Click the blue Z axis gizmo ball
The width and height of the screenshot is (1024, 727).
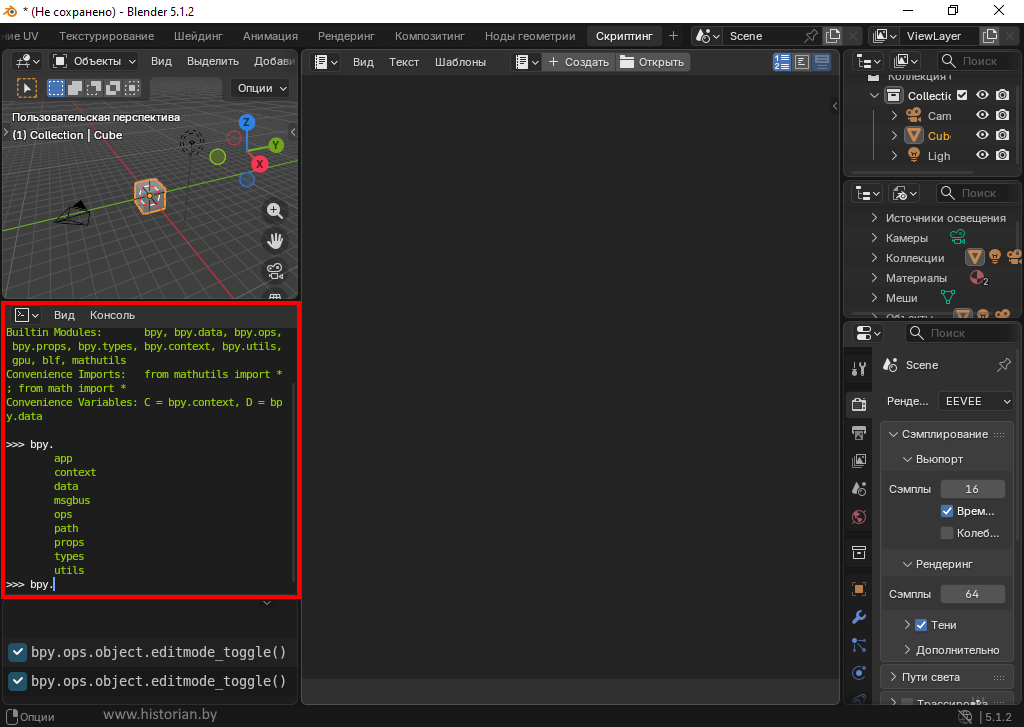(x=246, y=122)
